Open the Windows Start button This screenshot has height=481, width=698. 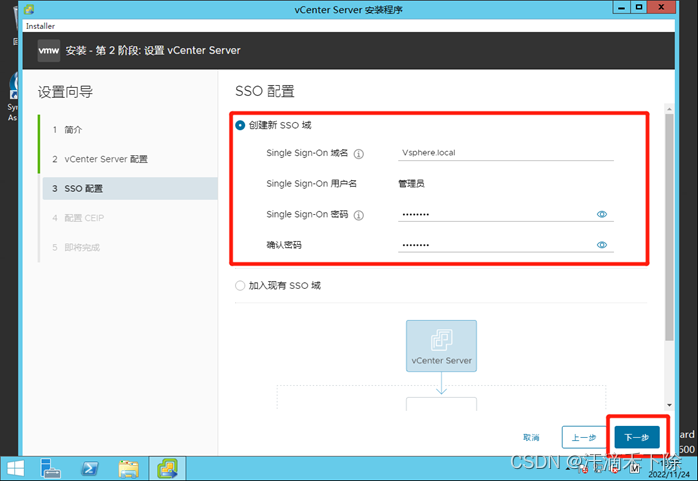click(x=16, y=469)
